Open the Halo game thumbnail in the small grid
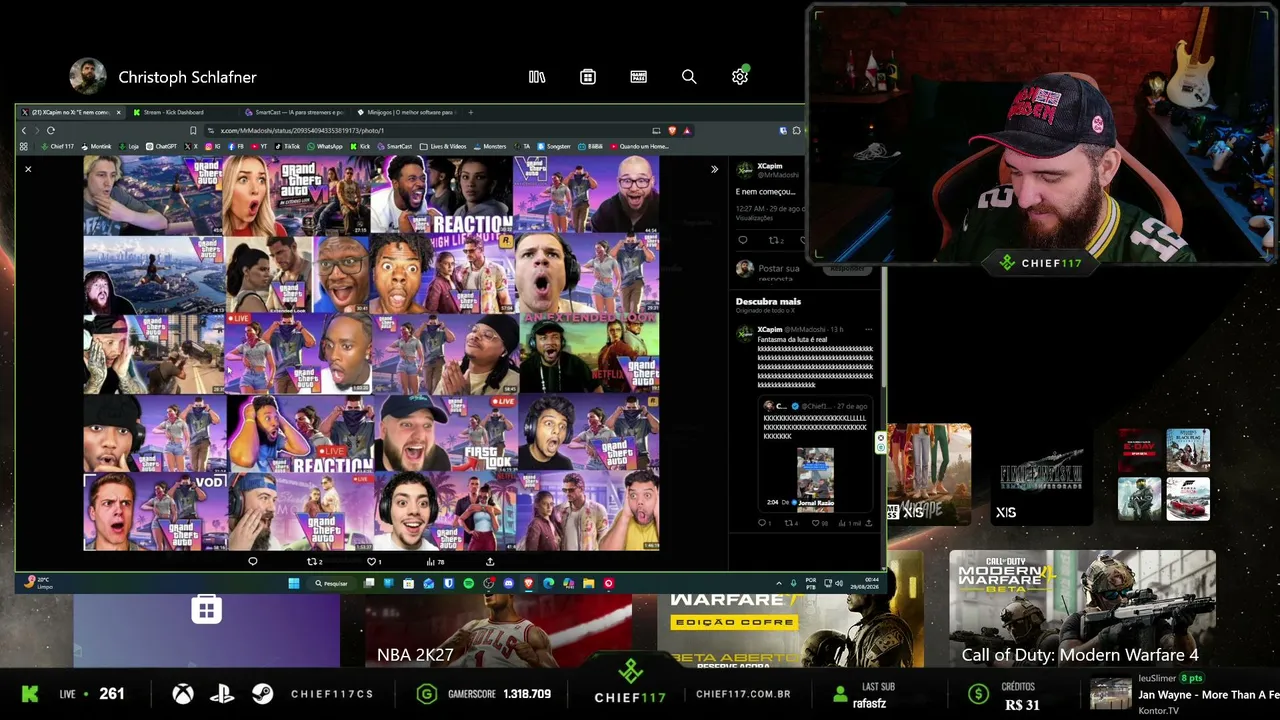Image resolution: width=1280 pixels, height=720 pixels. [1139, 498]
